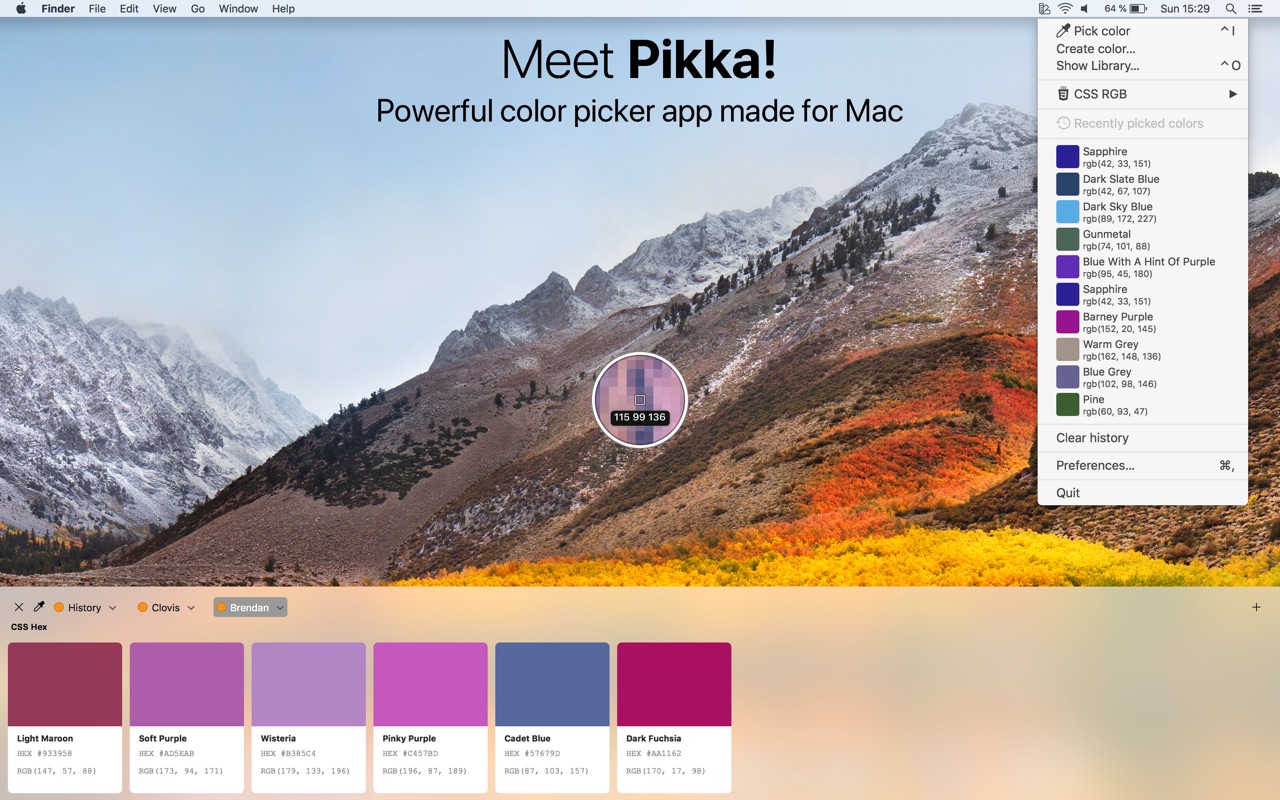Click the eyedropper icon beside Pick color

coord(1063,31)
